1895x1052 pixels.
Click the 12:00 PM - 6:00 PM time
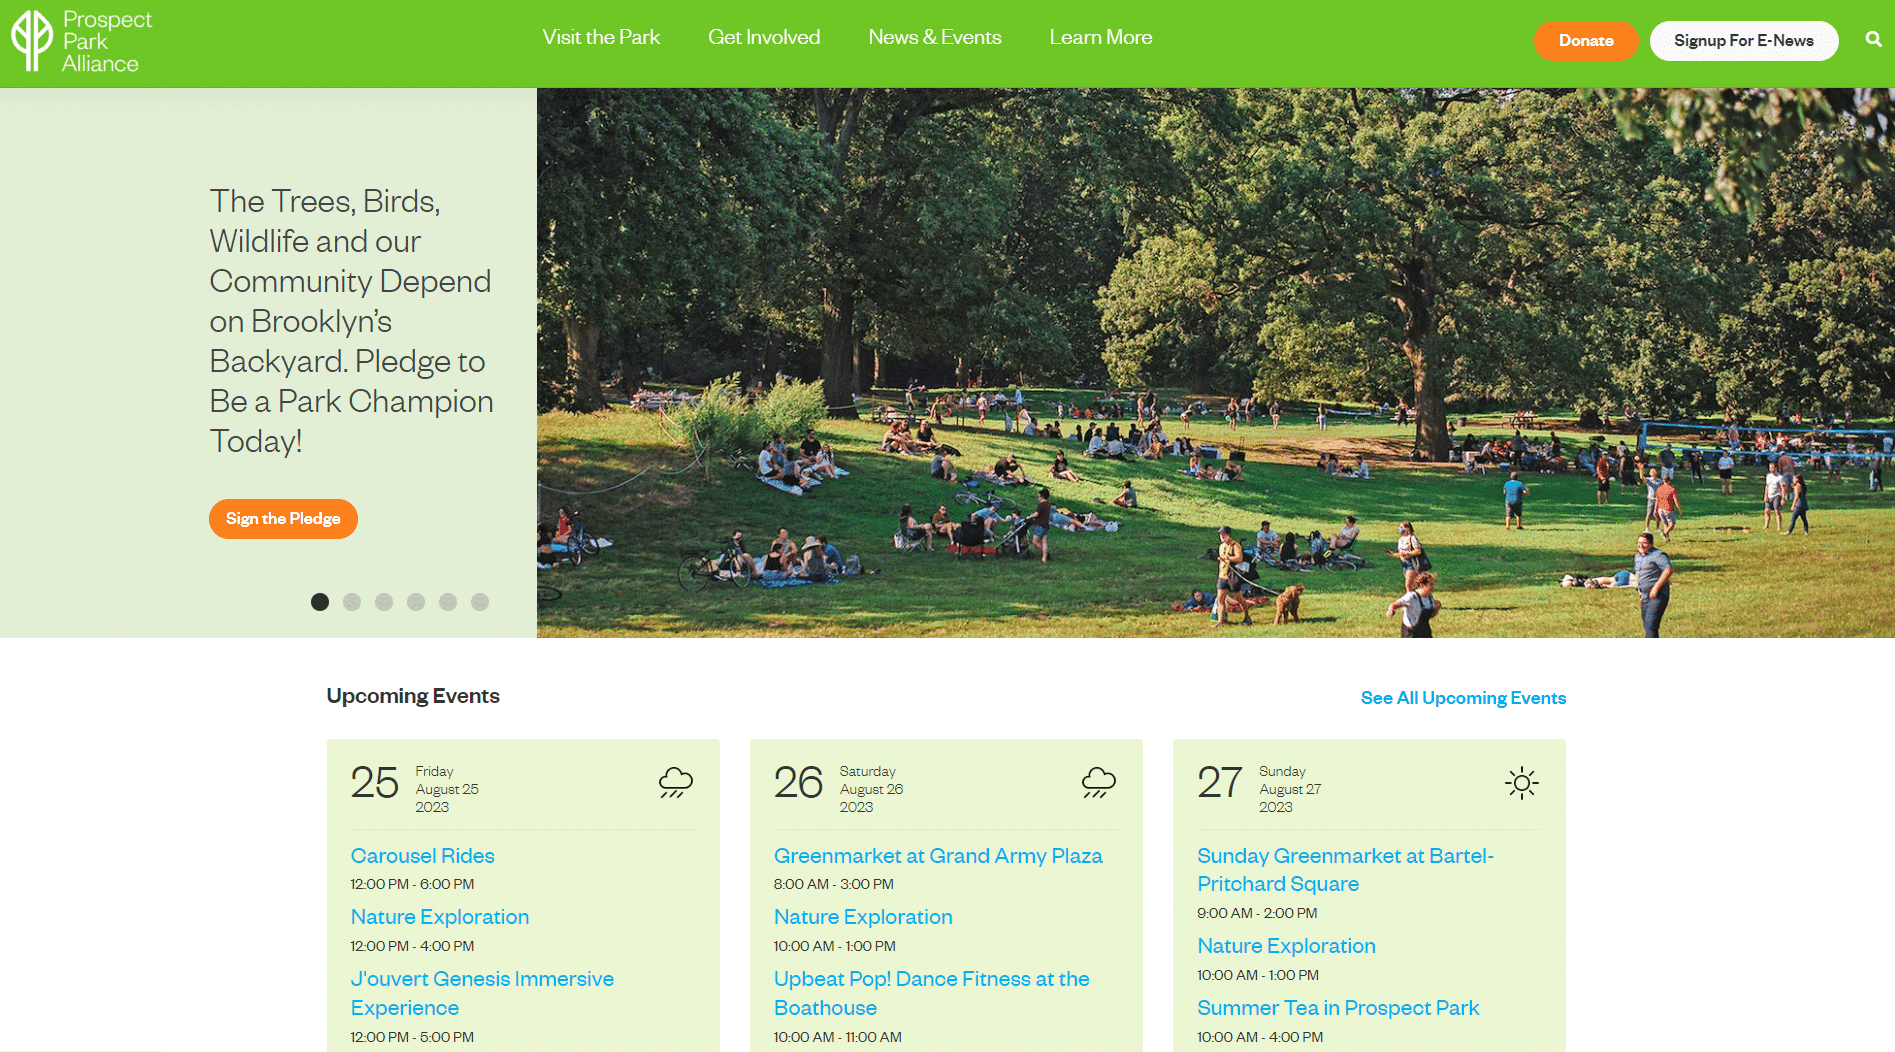click(412, 884)
